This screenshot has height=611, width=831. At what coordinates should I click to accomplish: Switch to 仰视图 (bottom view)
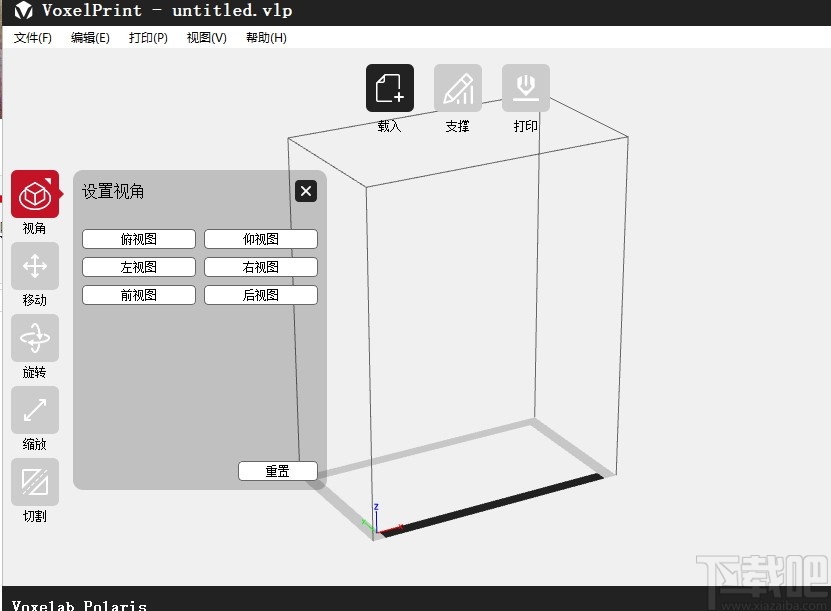pos(261,238)
